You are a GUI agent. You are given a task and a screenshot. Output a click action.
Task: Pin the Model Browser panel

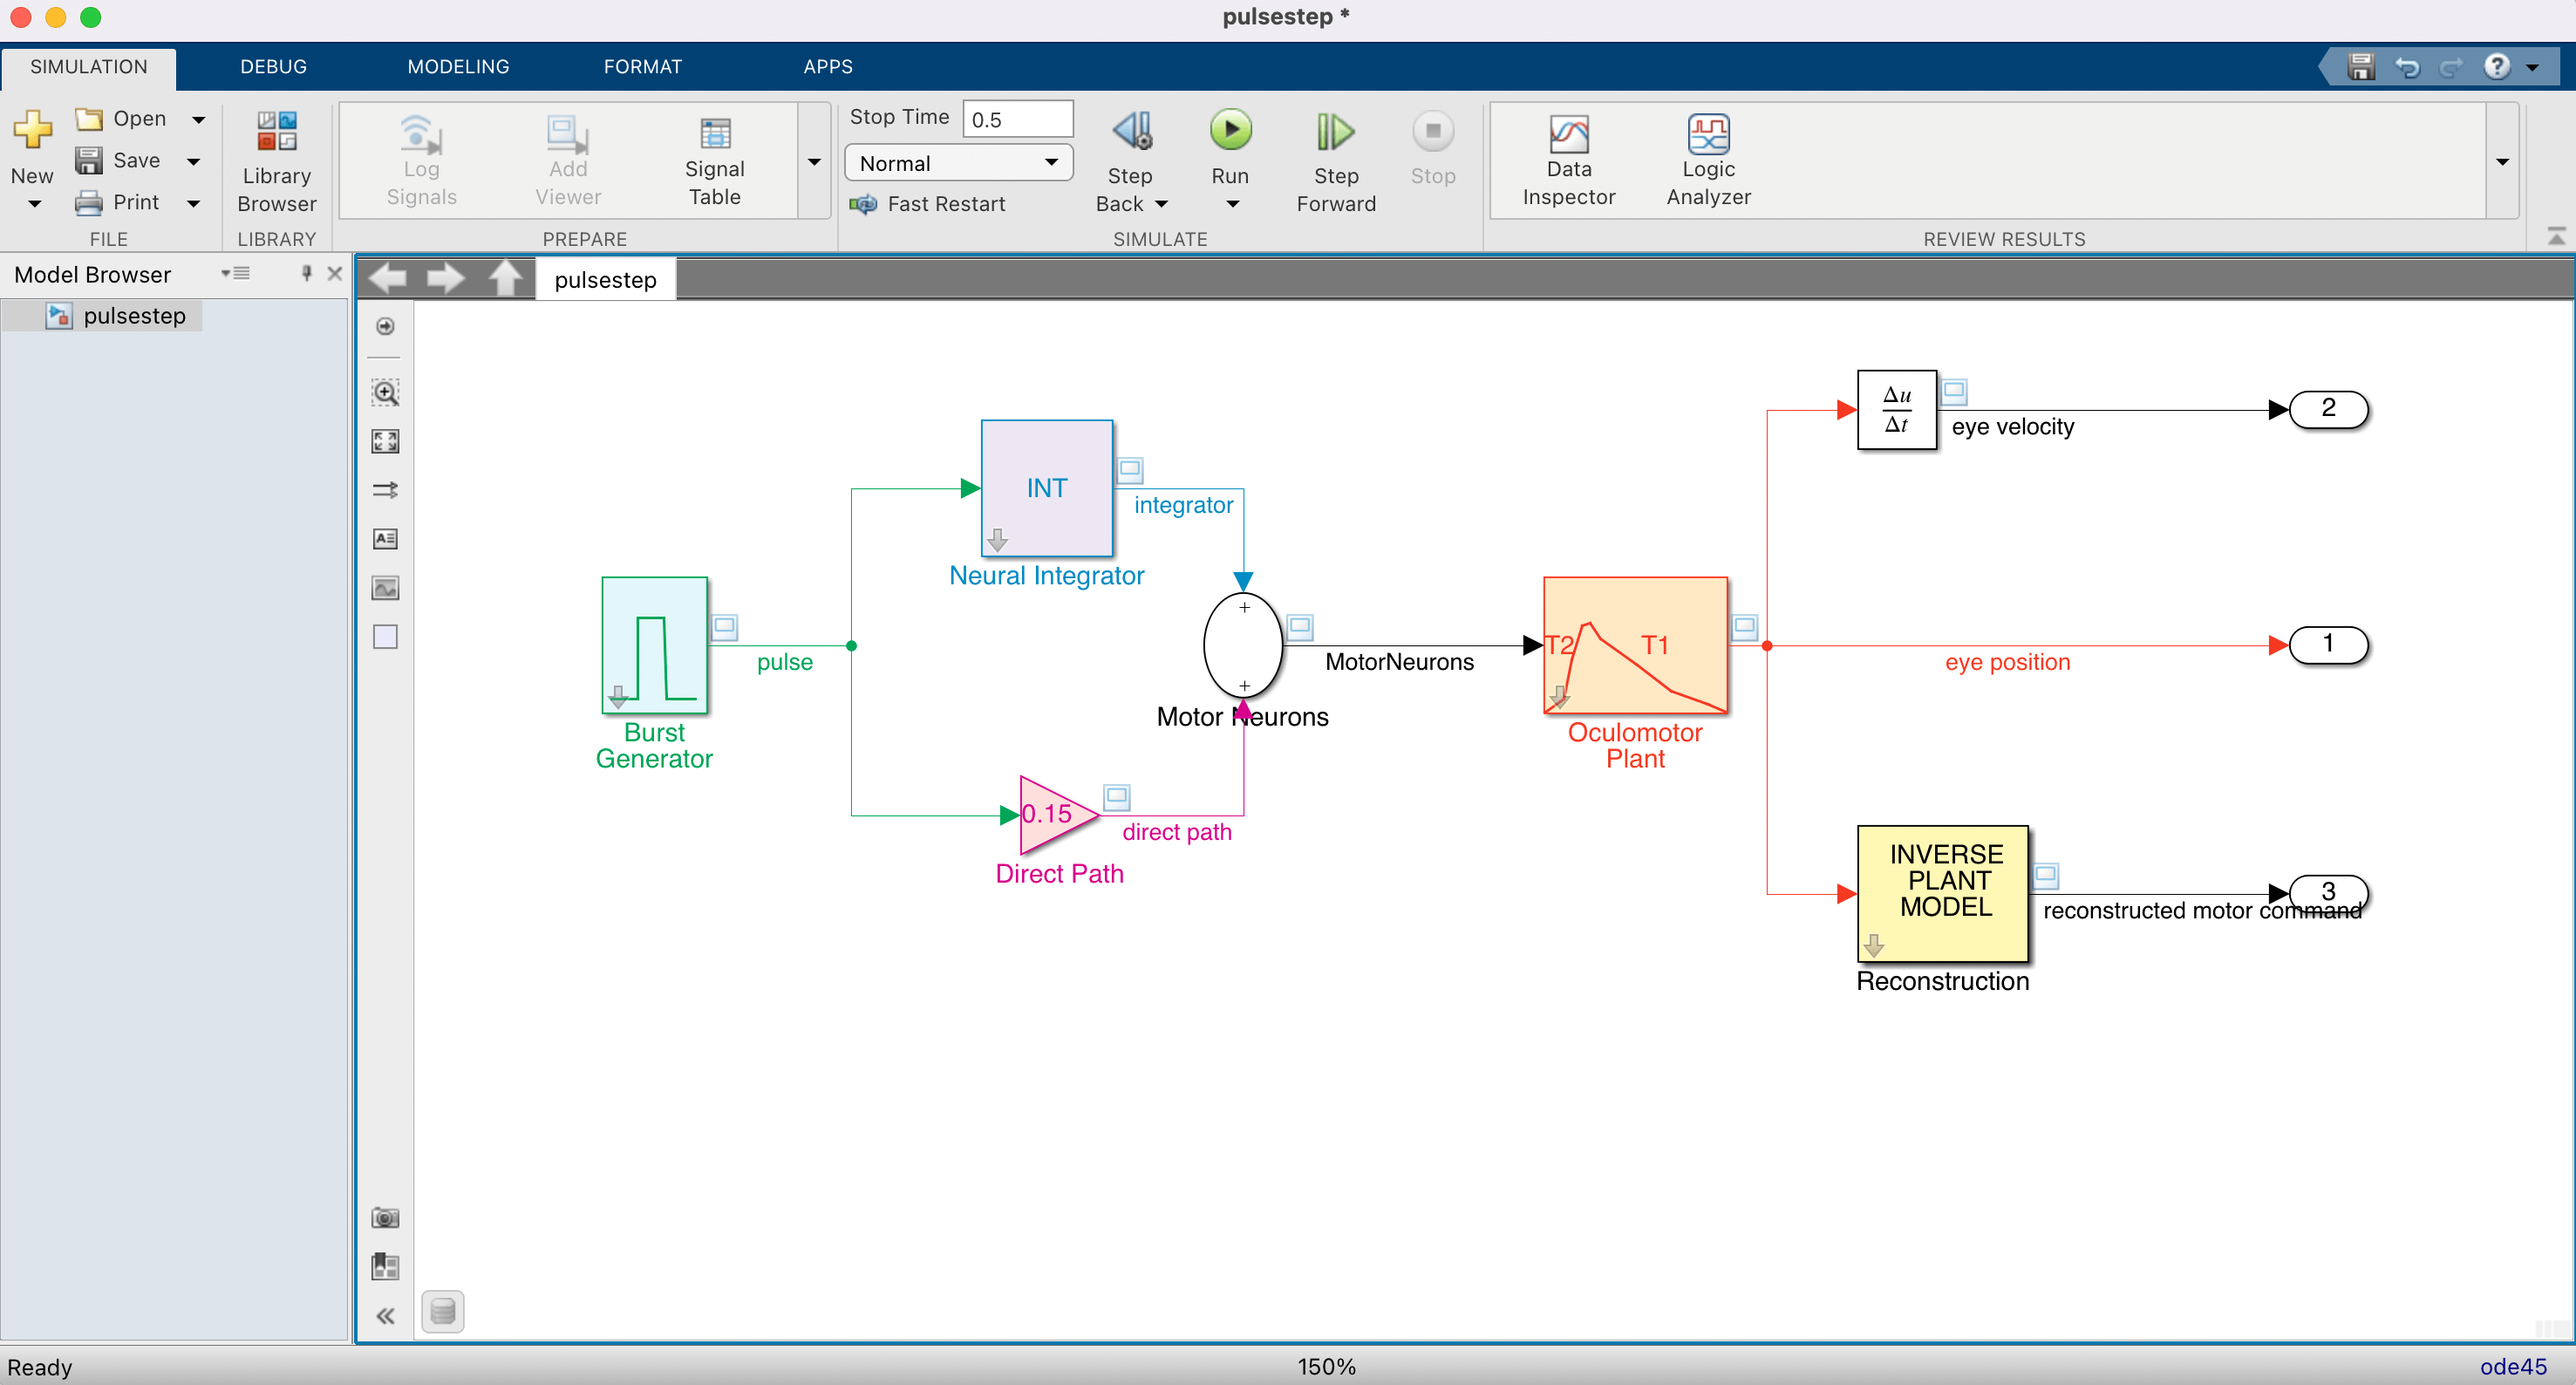[x=306, y=273]
